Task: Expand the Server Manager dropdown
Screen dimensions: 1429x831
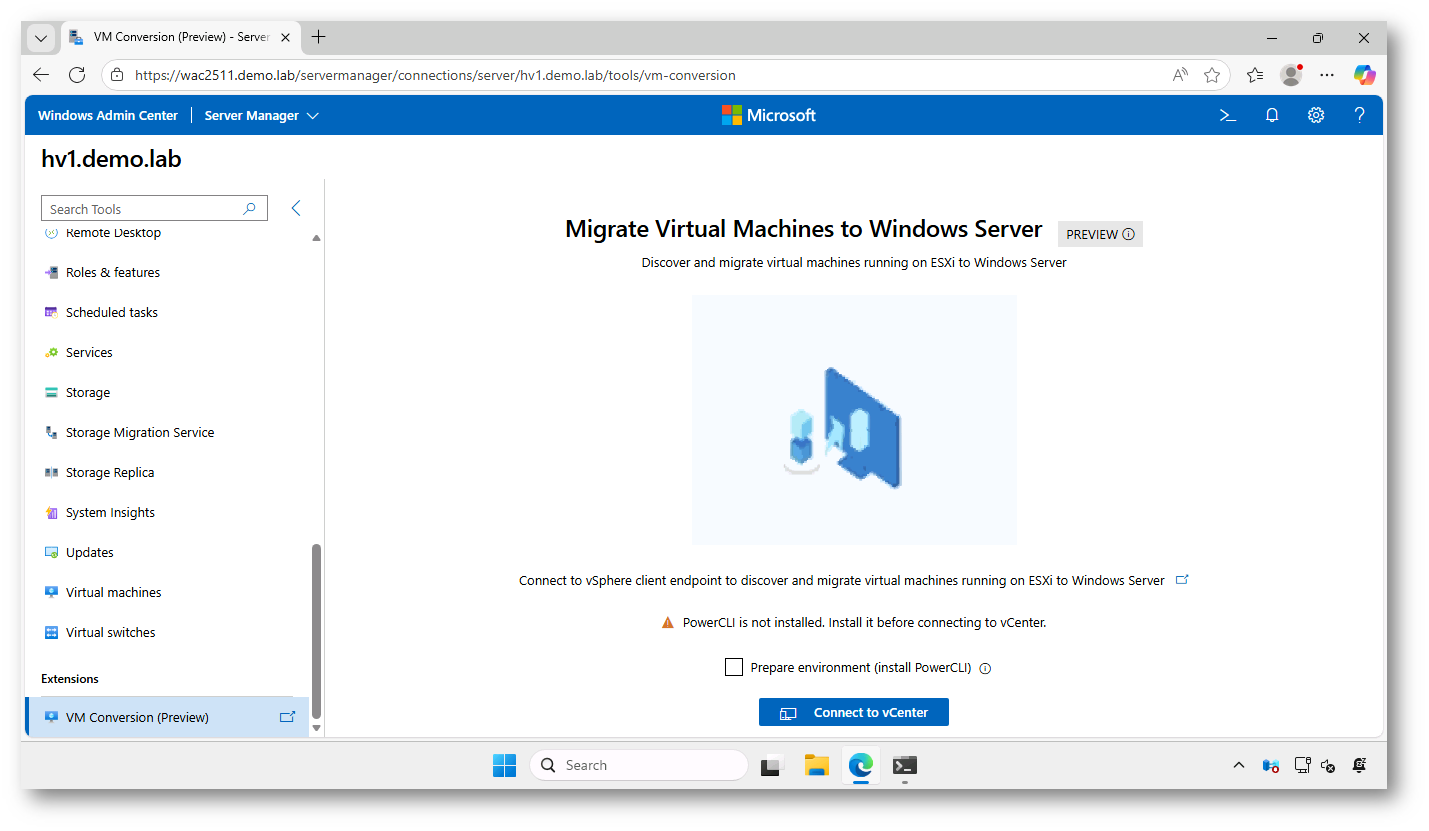Action: point(262,115)
